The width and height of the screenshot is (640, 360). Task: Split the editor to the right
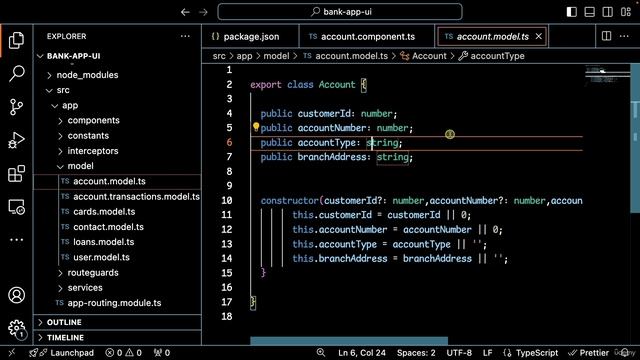tap(607, 36)
